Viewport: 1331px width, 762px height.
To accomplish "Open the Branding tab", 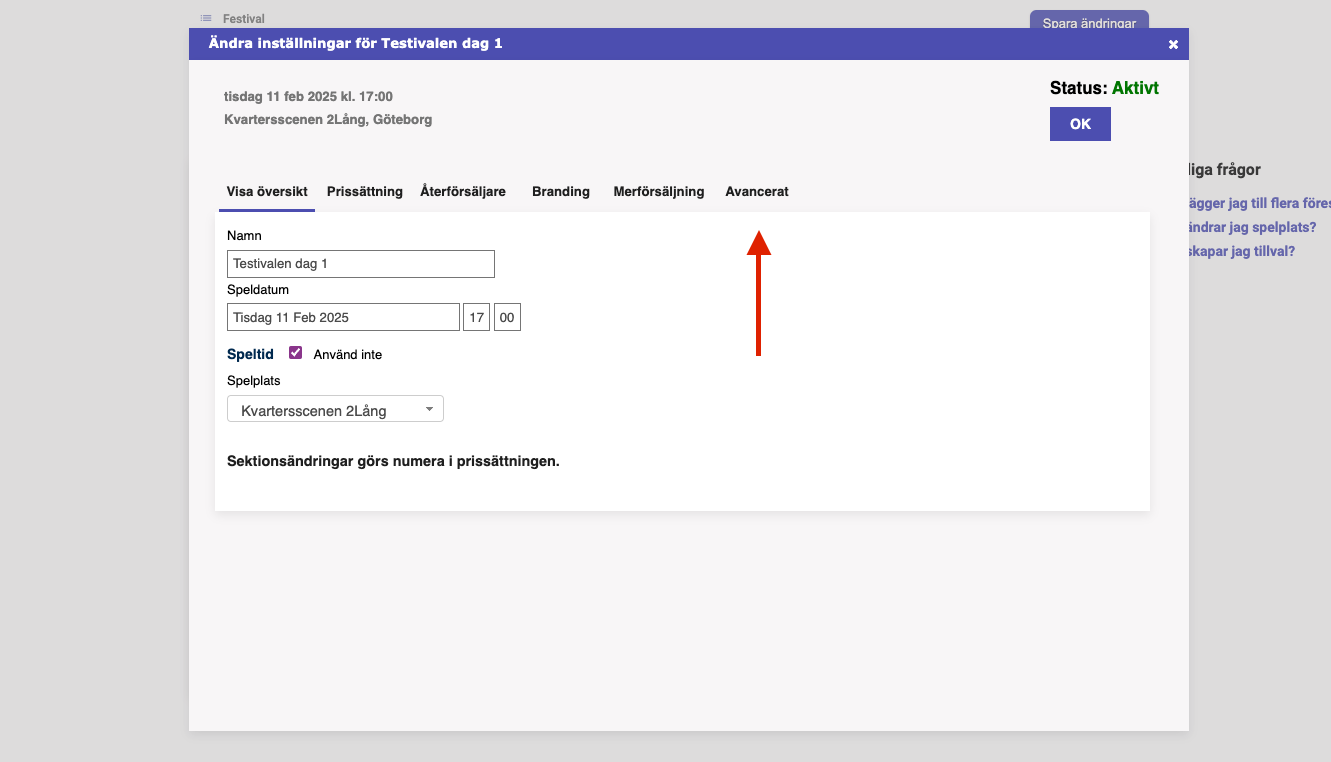I will point(561,191).
